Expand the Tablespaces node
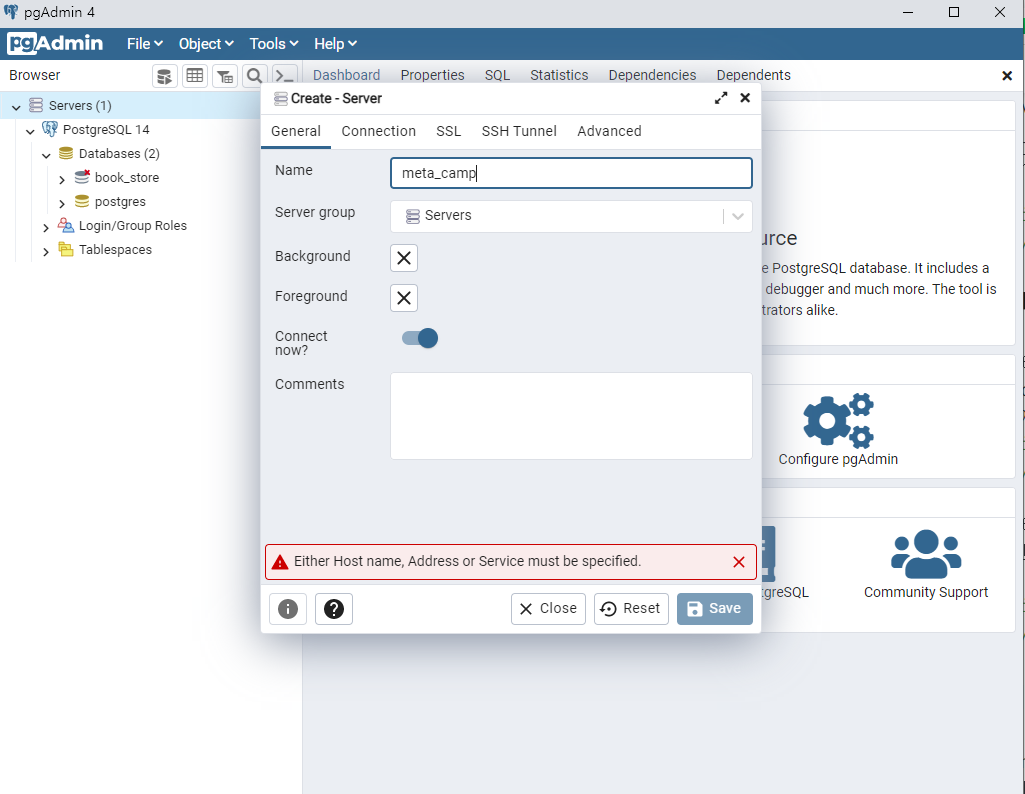 tap(46, 251)
